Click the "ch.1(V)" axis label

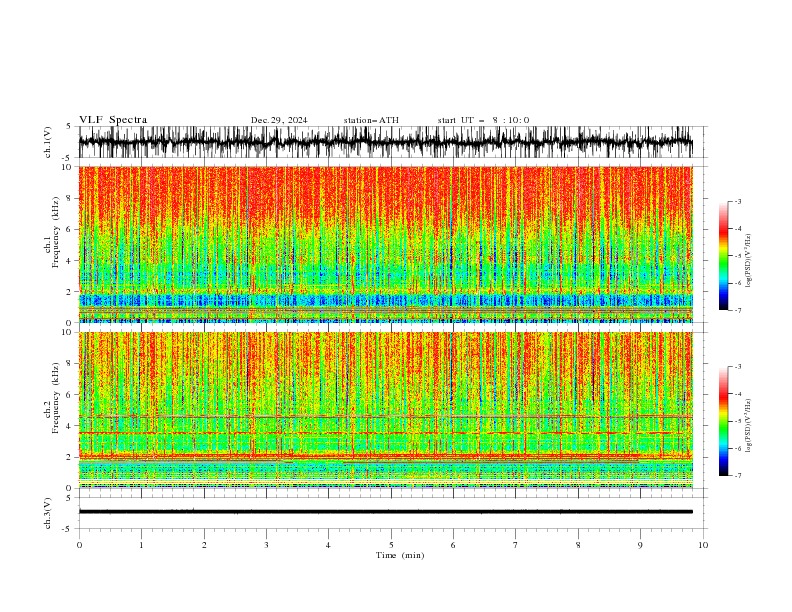tap(48, 142)
